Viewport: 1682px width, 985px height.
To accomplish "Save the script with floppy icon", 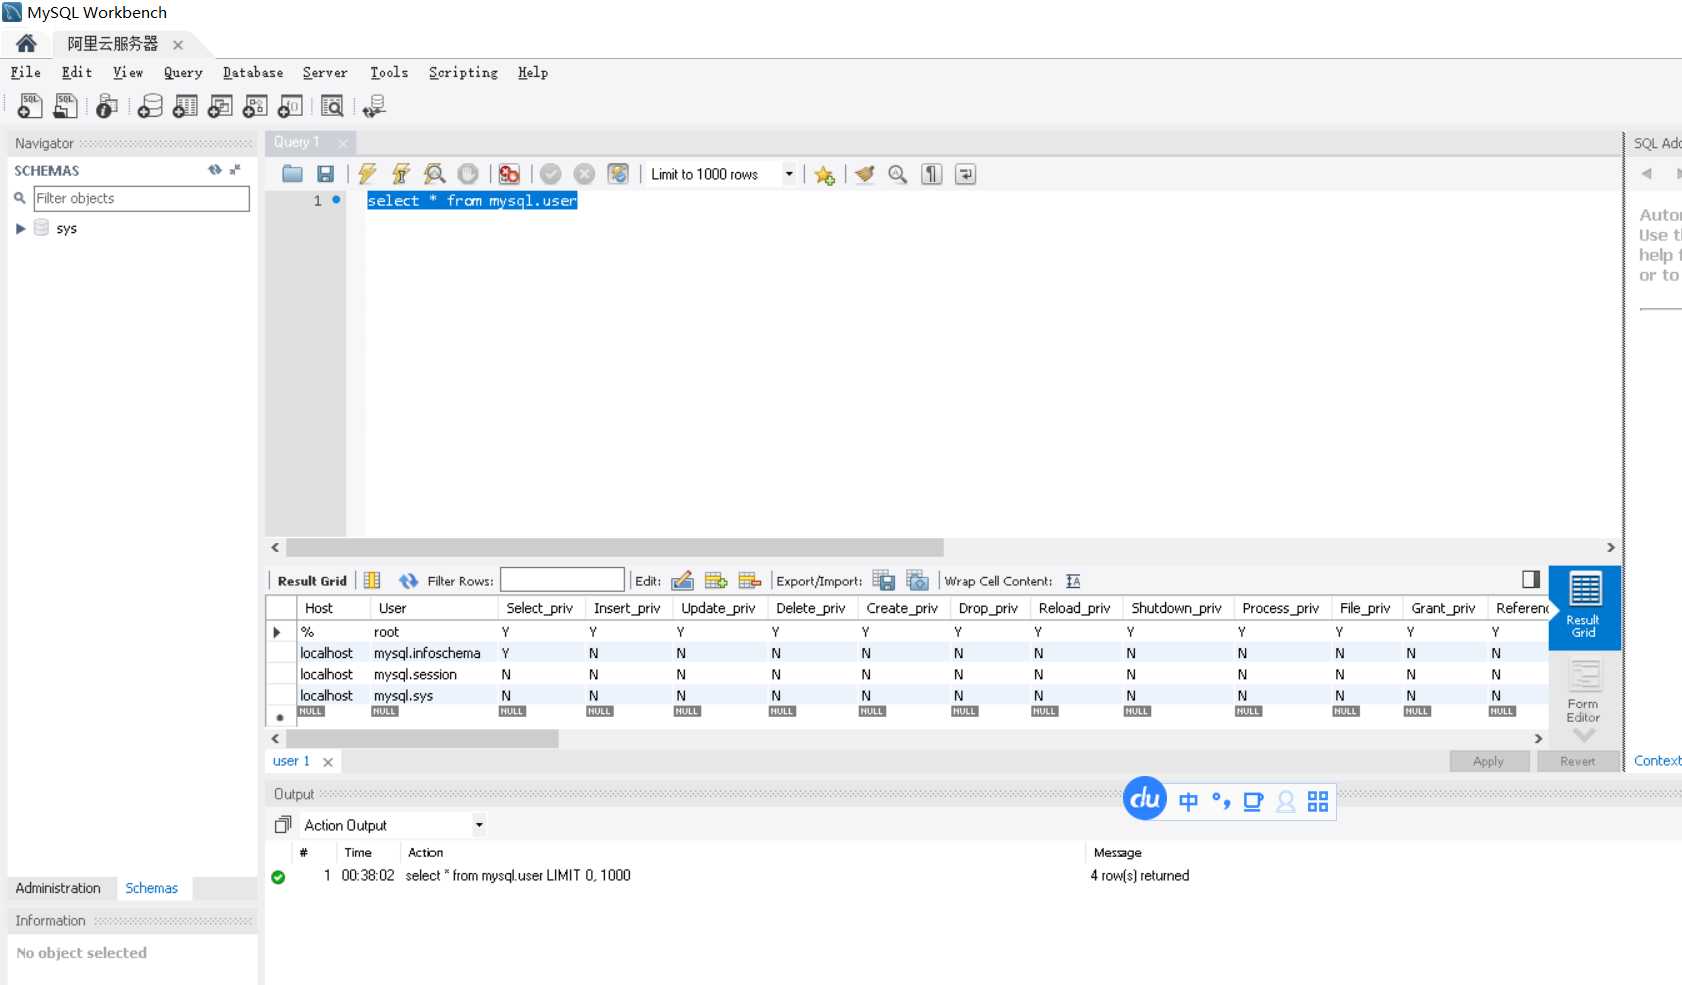I will tap(325, 174).
